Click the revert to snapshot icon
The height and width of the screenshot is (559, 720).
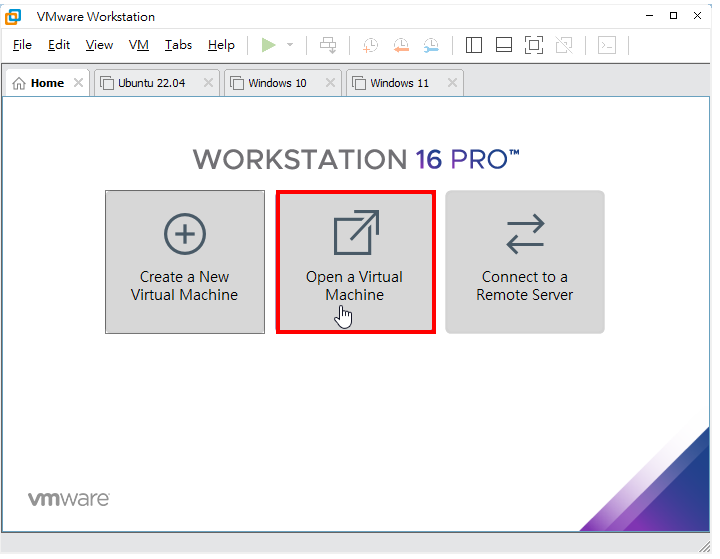[x=401, y=45]
